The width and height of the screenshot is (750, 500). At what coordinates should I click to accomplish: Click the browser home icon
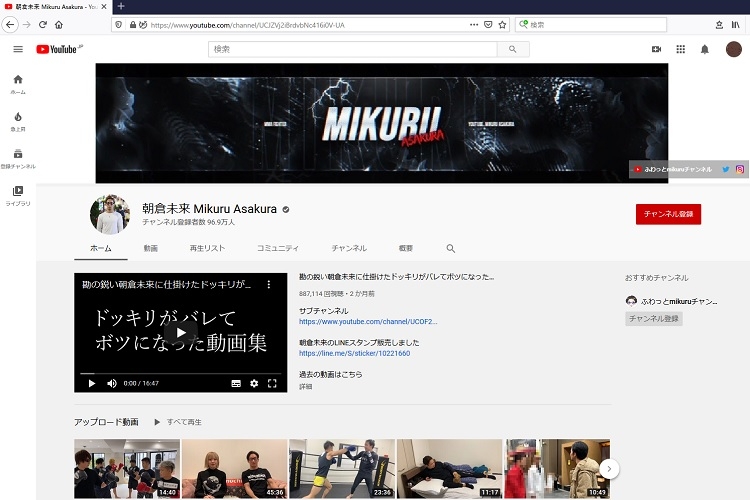[58, 25]
